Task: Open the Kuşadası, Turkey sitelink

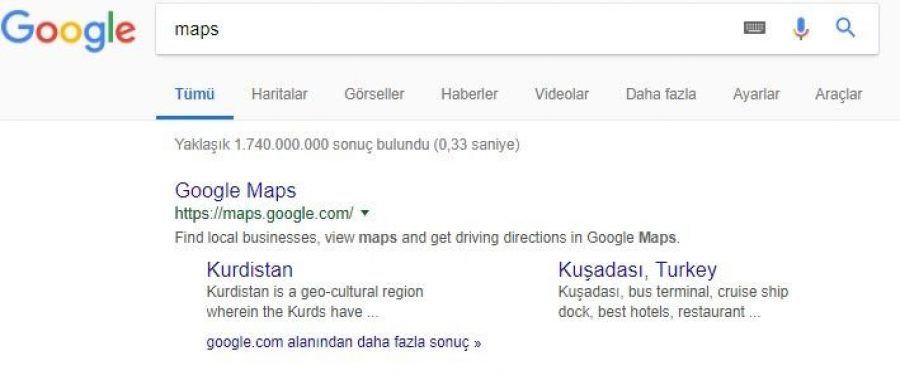Action: 637,269
